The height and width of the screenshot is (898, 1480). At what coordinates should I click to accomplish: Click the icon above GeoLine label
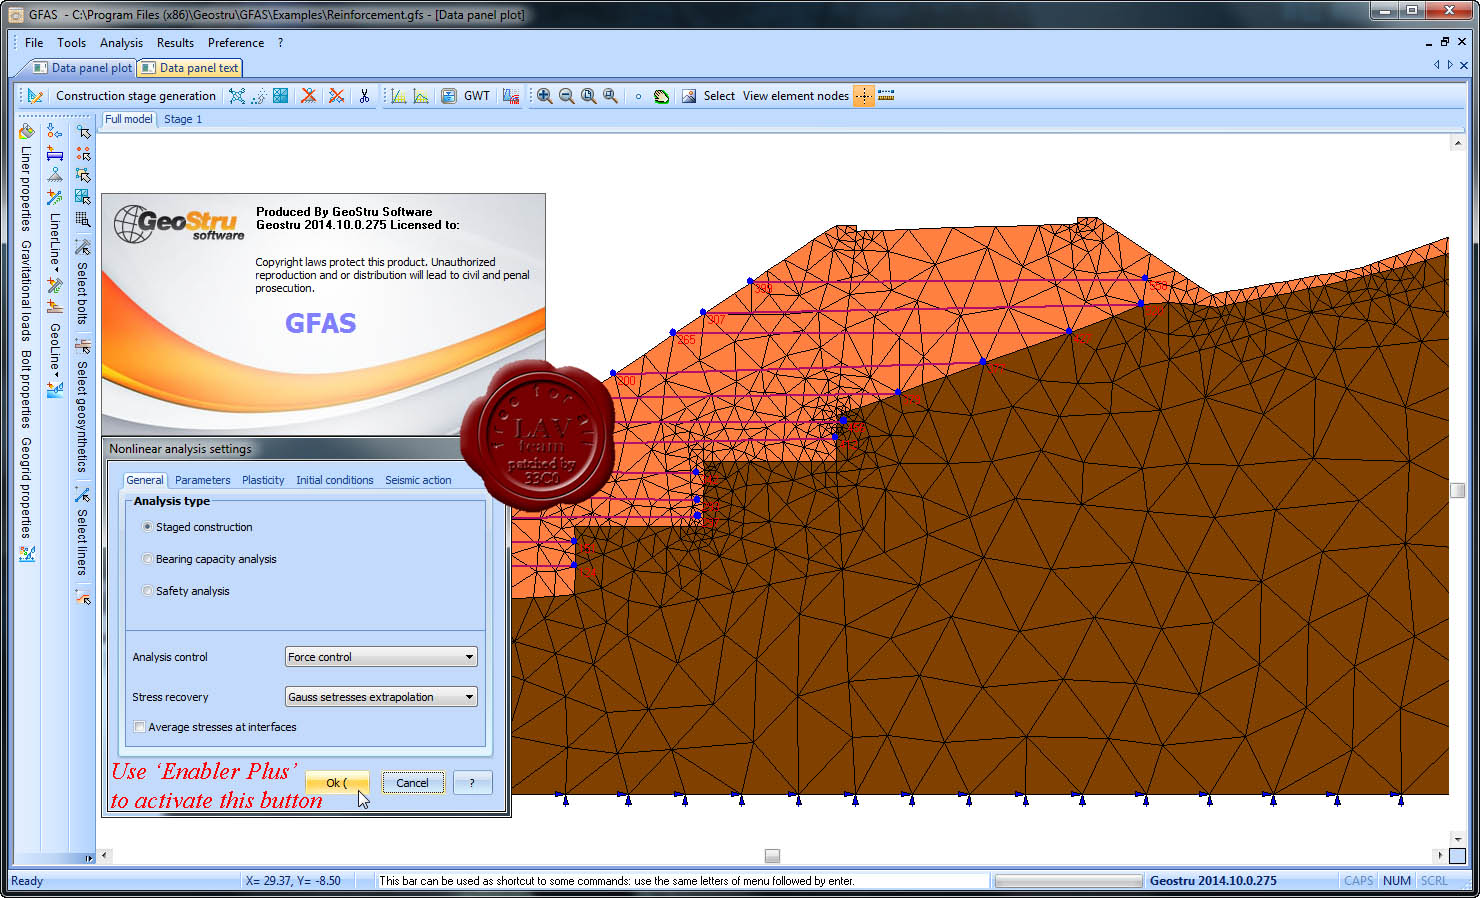click(54, 308)
